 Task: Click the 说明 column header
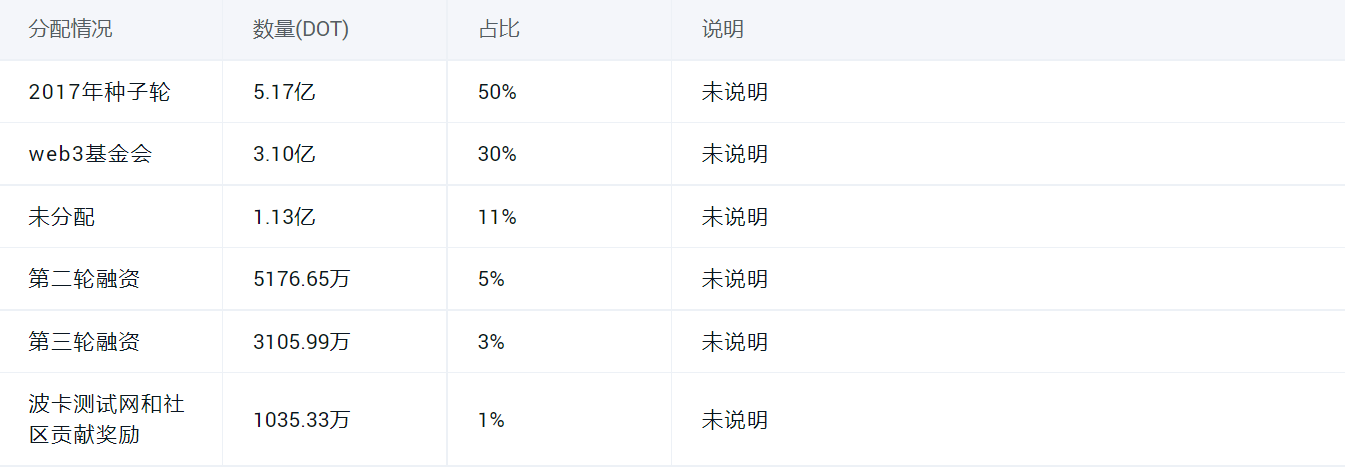(x=723, y=29)
